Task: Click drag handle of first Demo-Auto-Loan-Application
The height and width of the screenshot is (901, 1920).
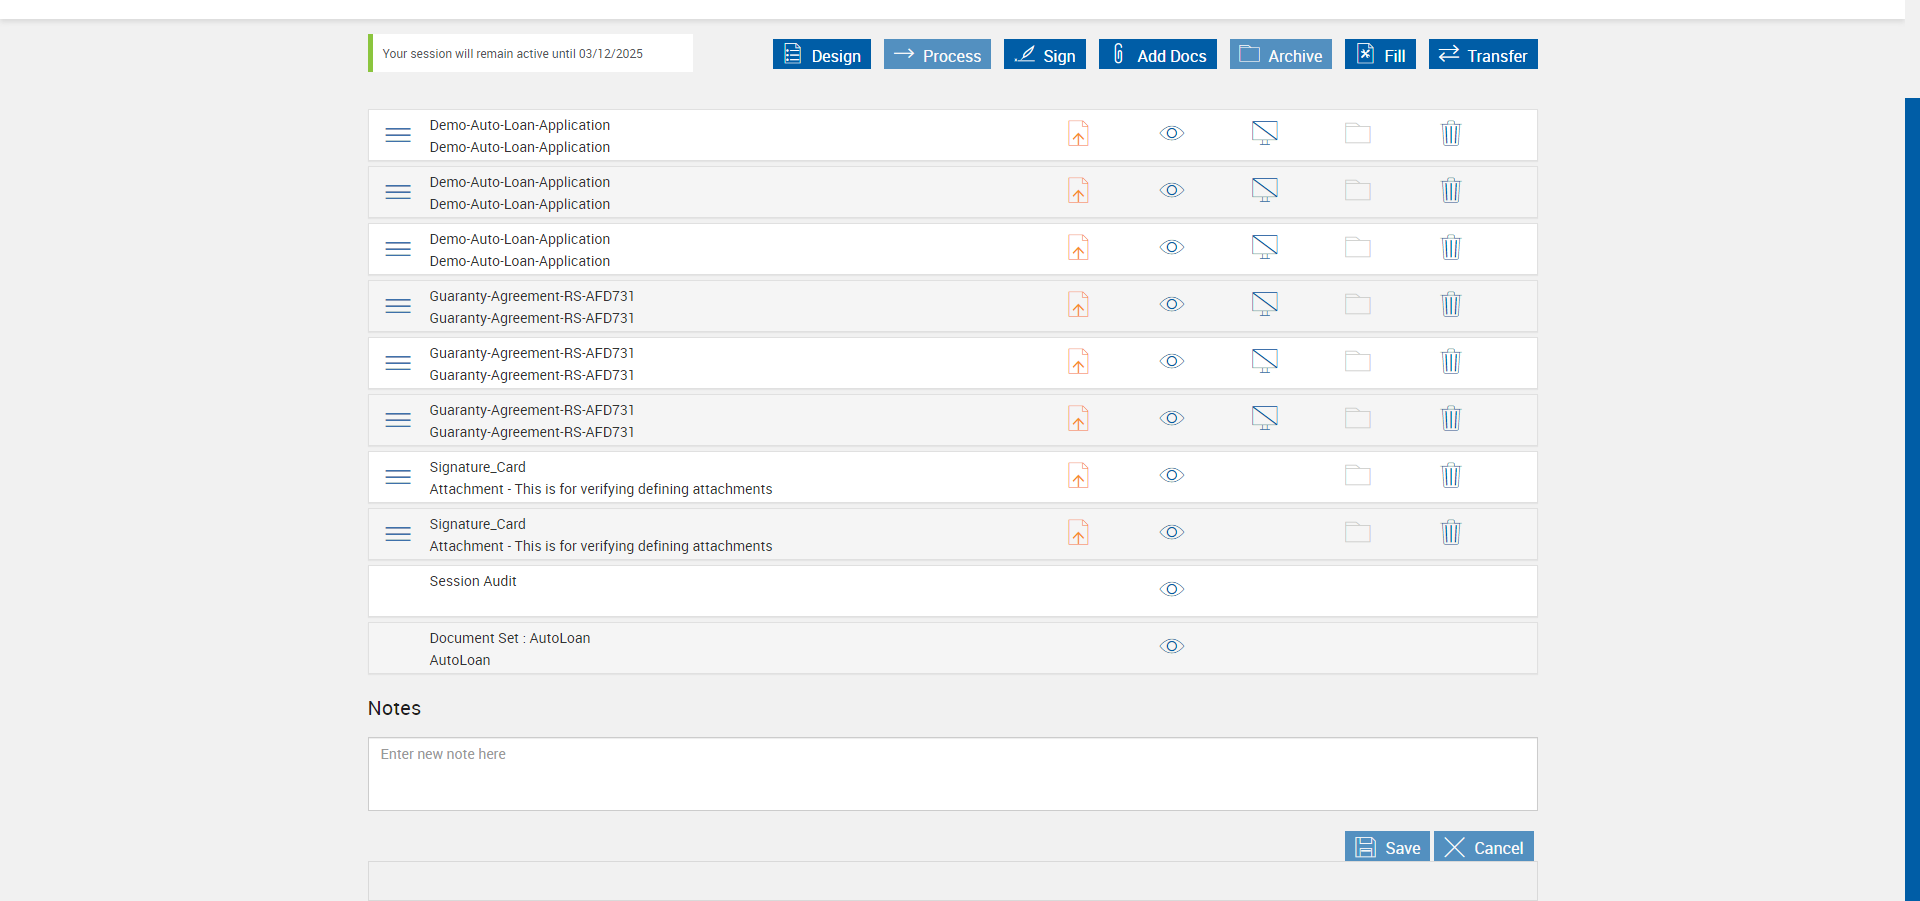Action: tap(398, 135)
